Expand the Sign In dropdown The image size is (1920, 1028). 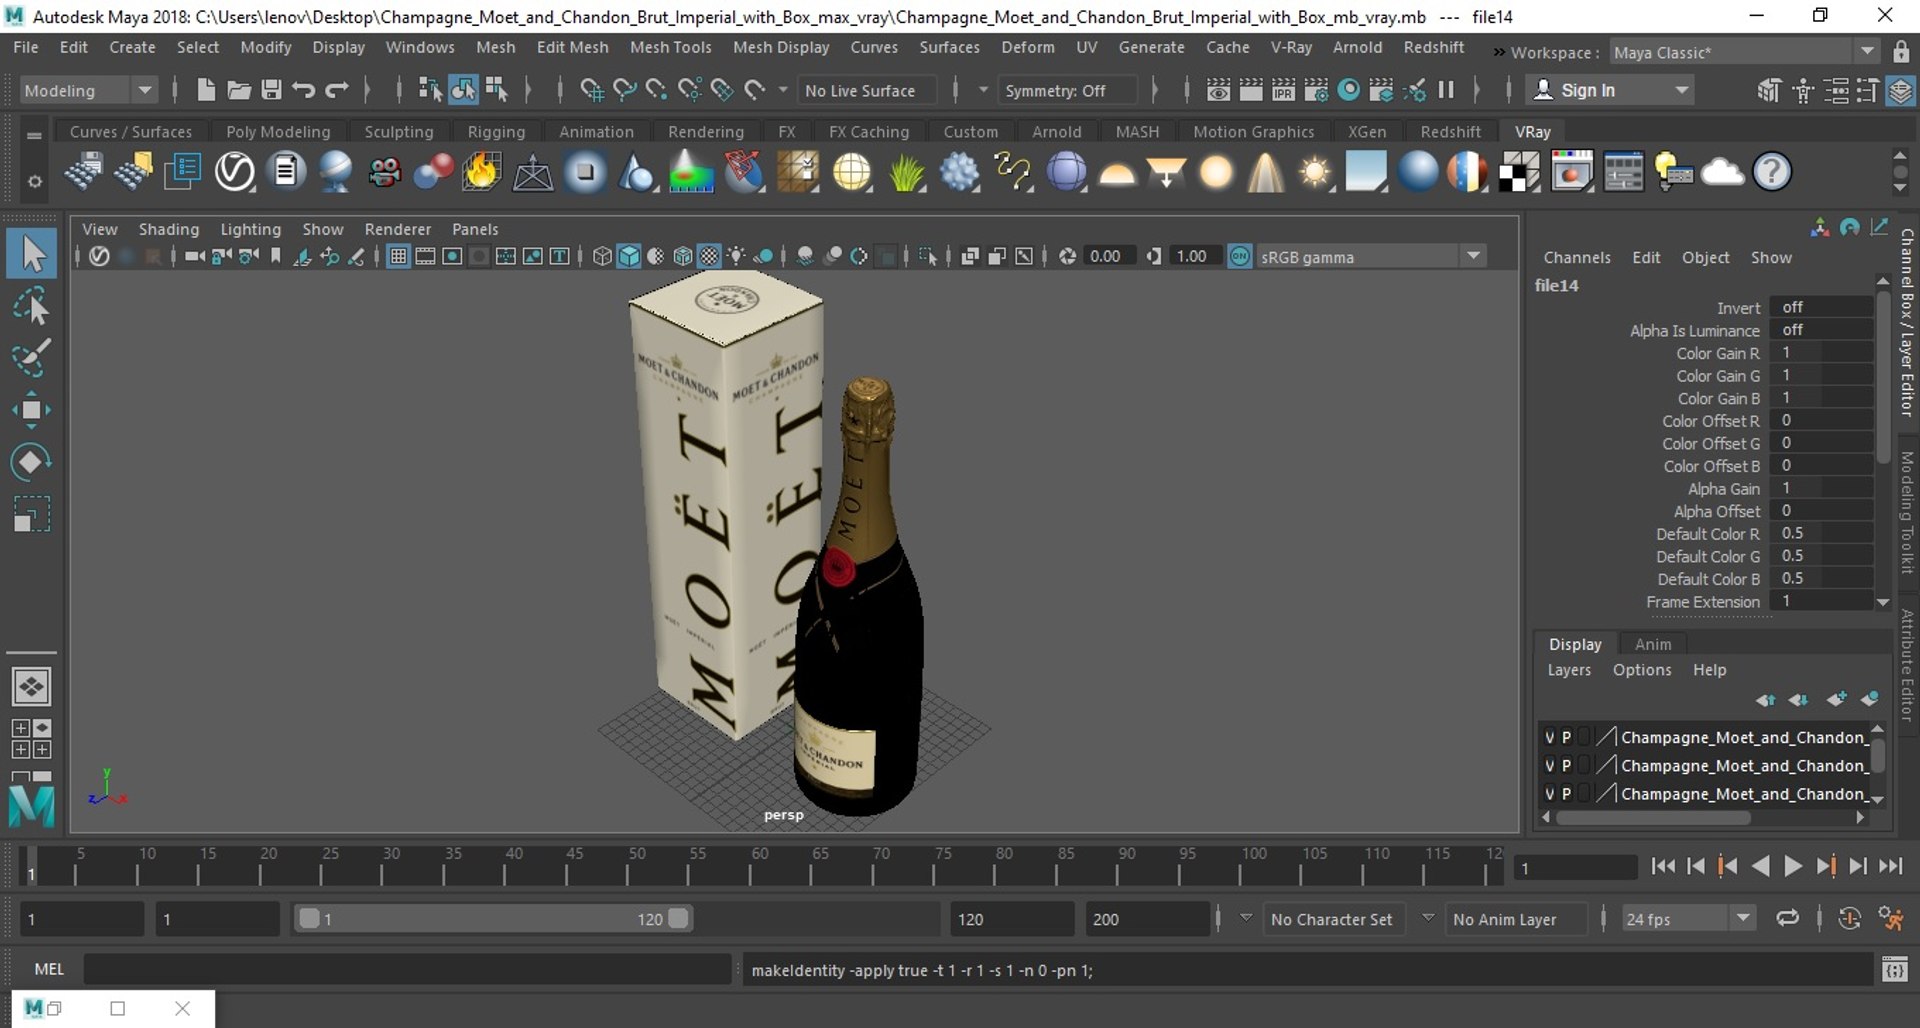pos(1683,90)
